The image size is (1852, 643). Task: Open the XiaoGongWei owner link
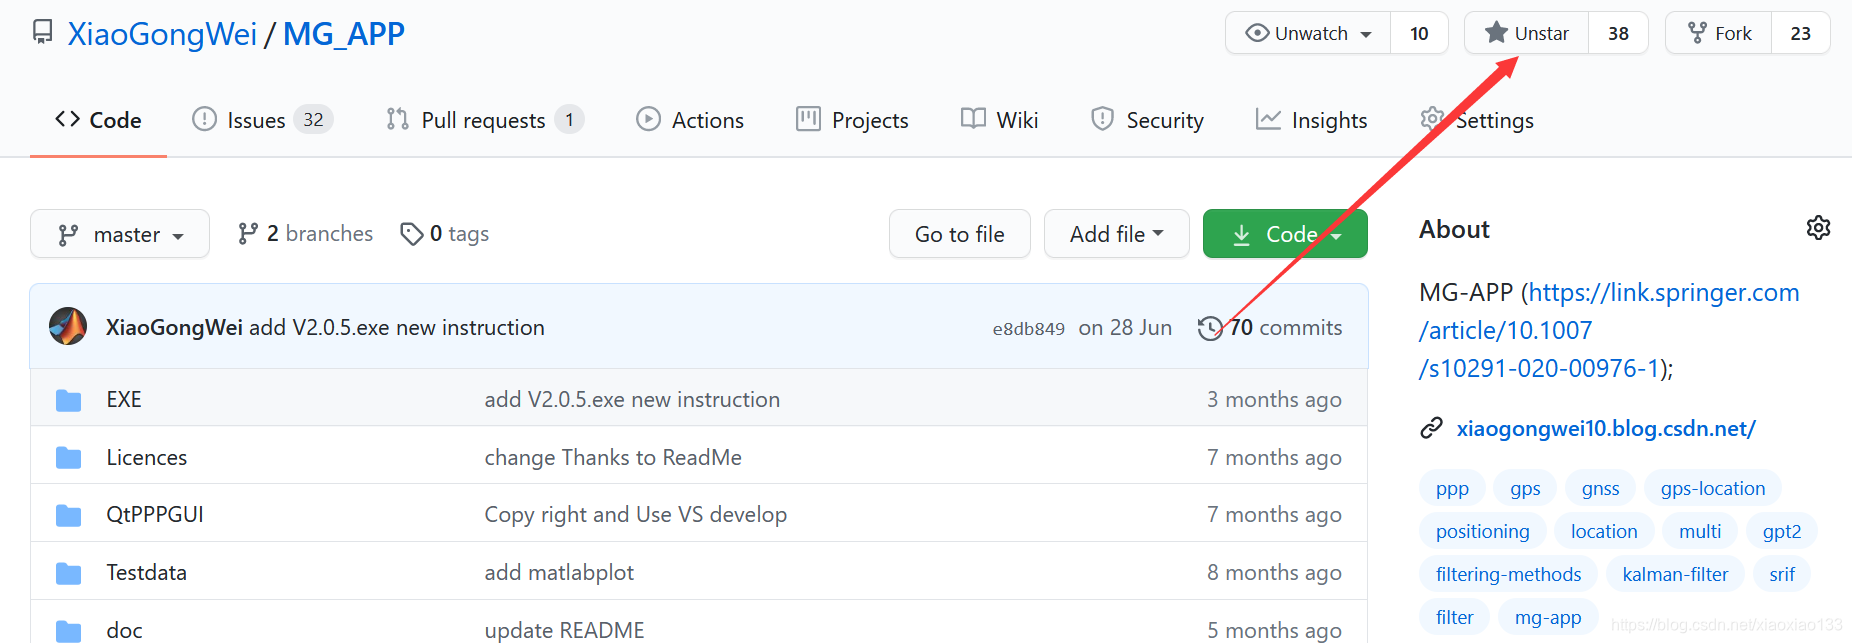click(162, 34)
